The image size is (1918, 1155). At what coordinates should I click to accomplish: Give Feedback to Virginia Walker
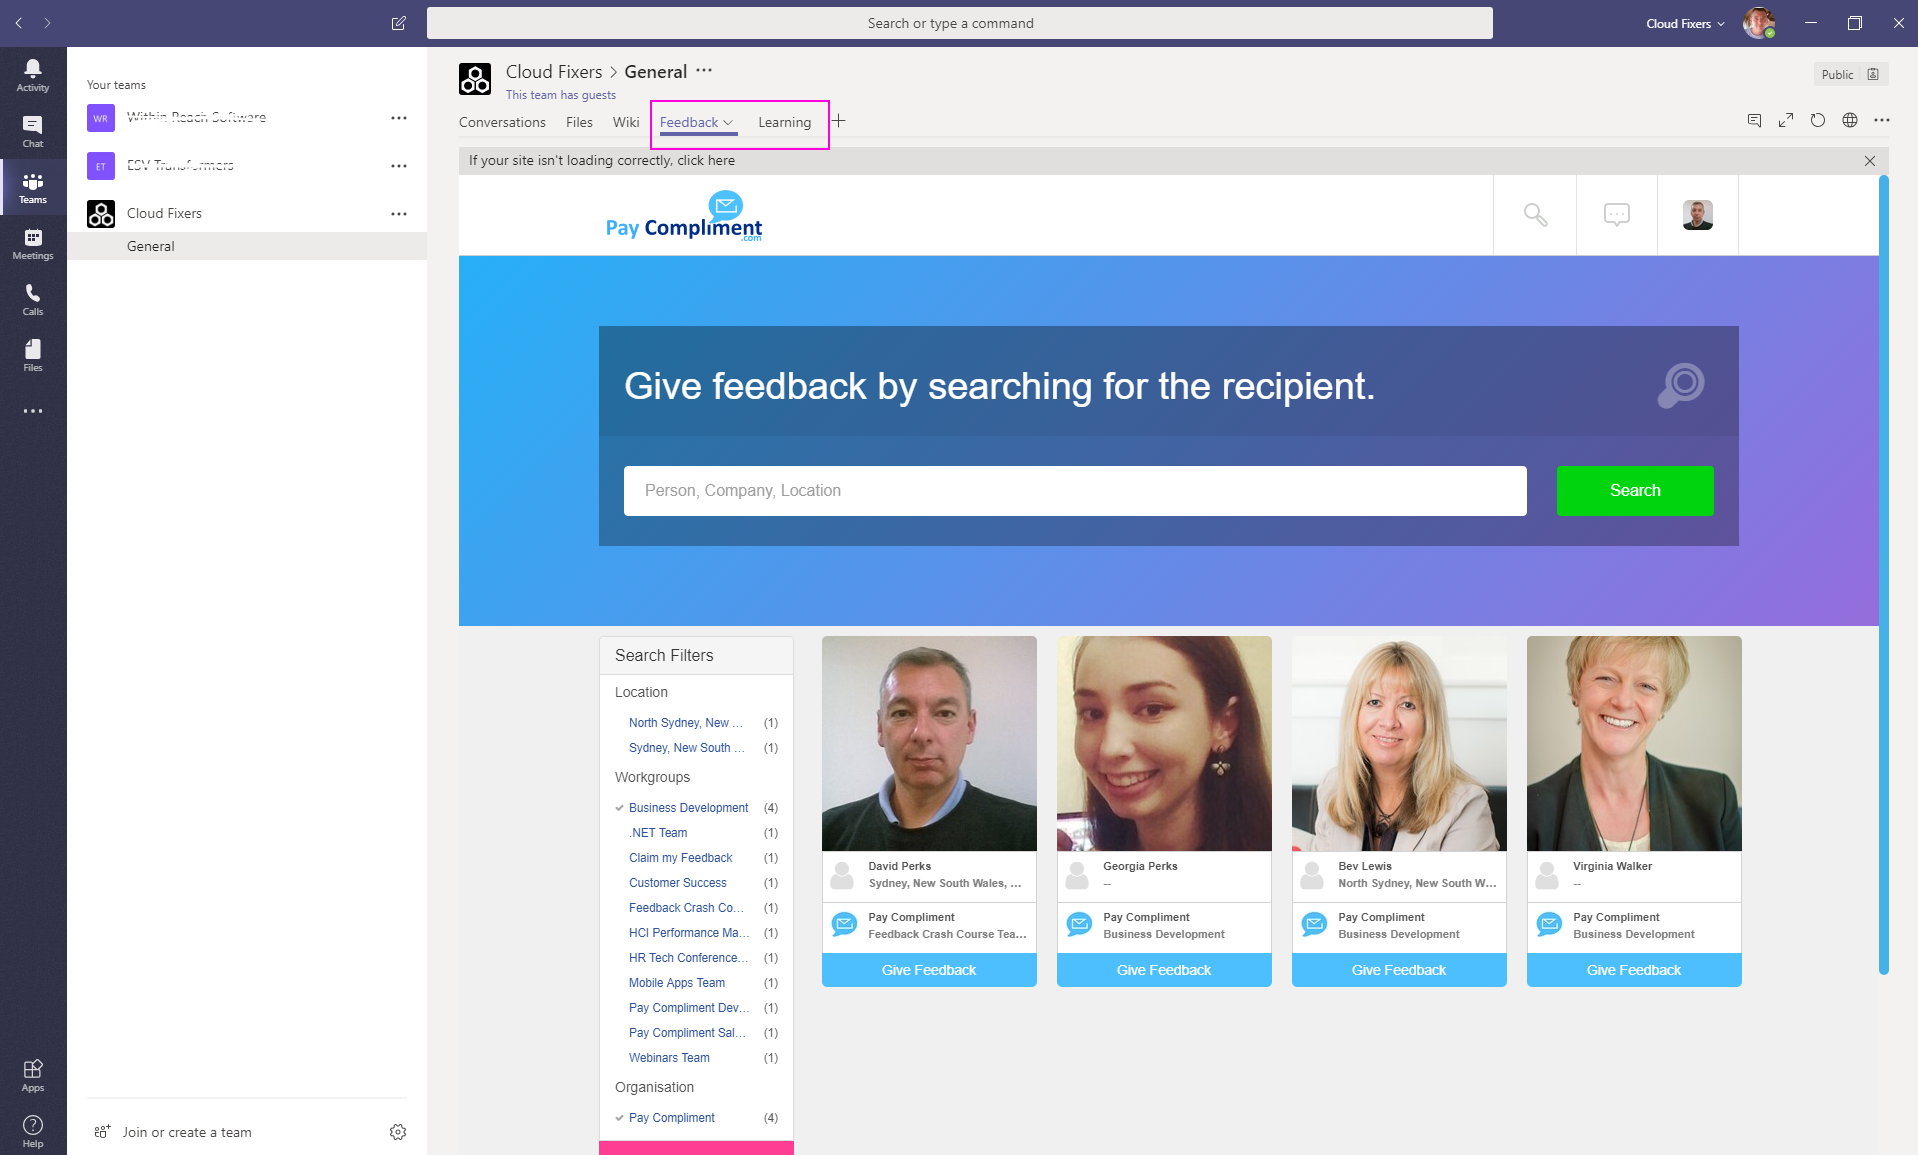tap(1634, 970)
